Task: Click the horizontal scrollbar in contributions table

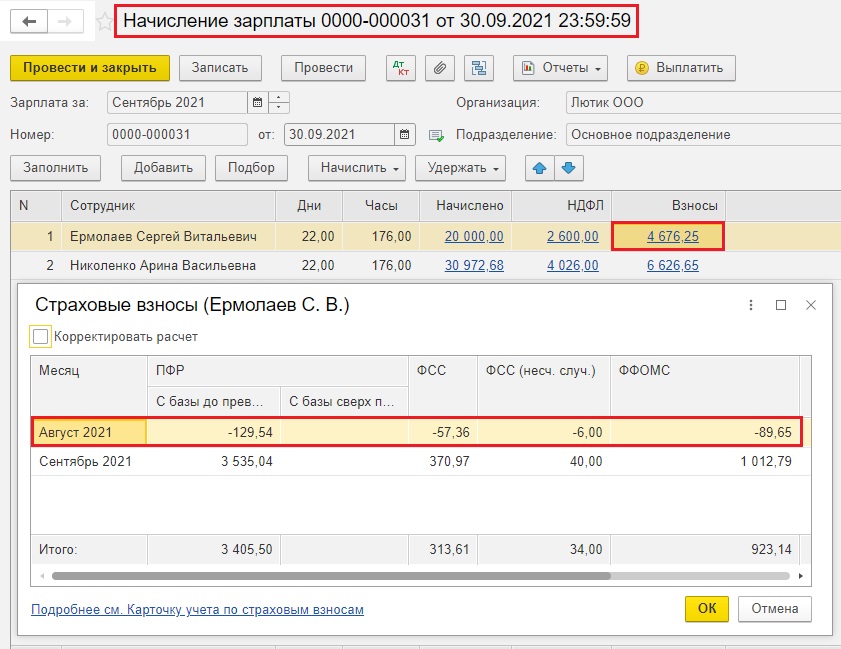Action: point(331,576)
